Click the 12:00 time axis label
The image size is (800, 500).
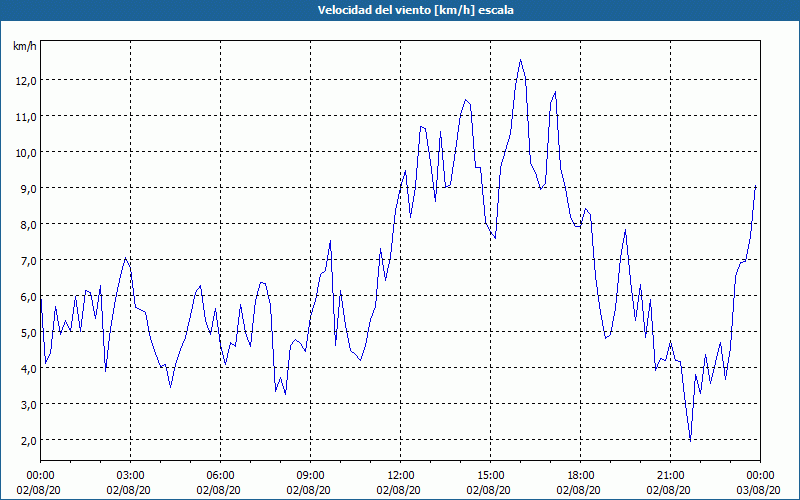[x=401, y=476]
